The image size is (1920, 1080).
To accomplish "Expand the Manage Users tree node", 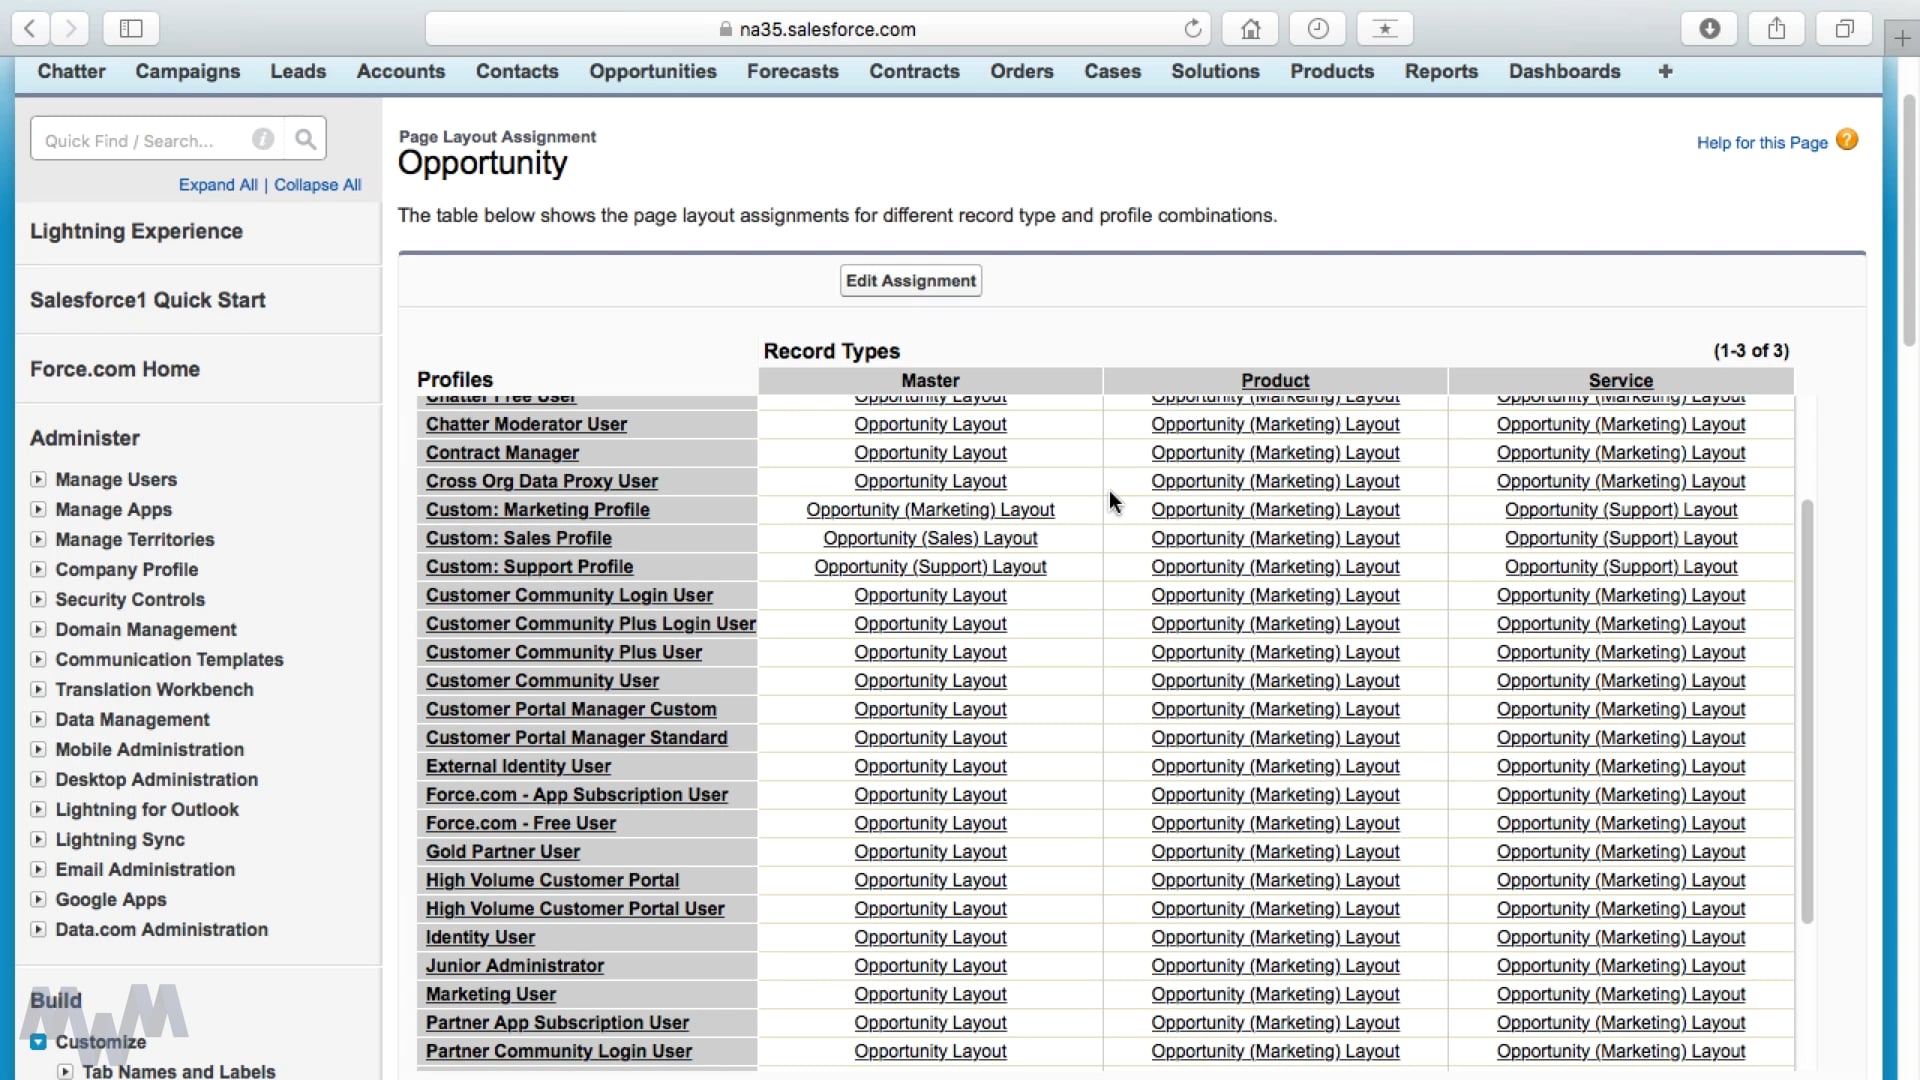I will [x=38, y=479].
